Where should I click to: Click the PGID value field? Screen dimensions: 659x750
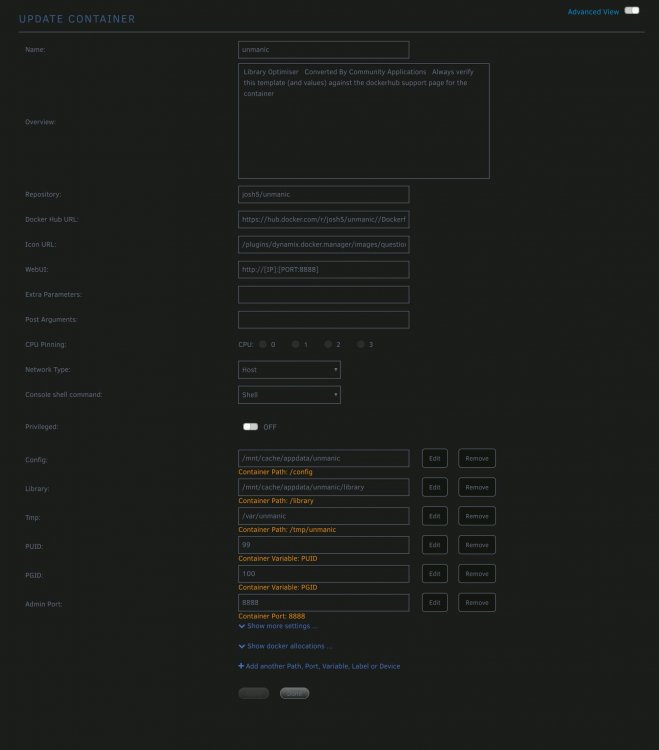pos(324,574)
